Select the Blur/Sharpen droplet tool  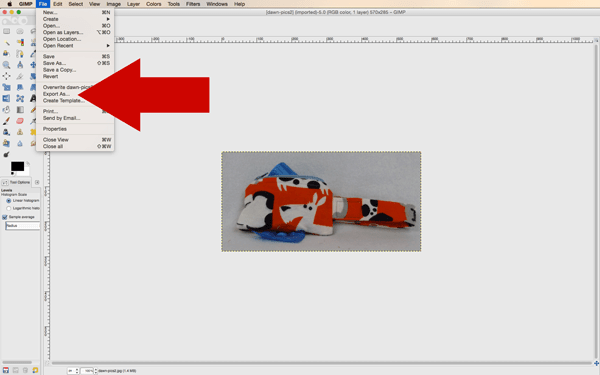click(x=20, y=143)
